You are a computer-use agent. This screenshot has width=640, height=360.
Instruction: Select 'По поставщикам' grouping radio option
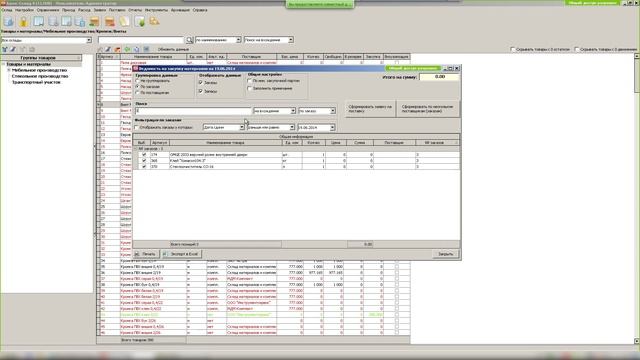(138, 93)
